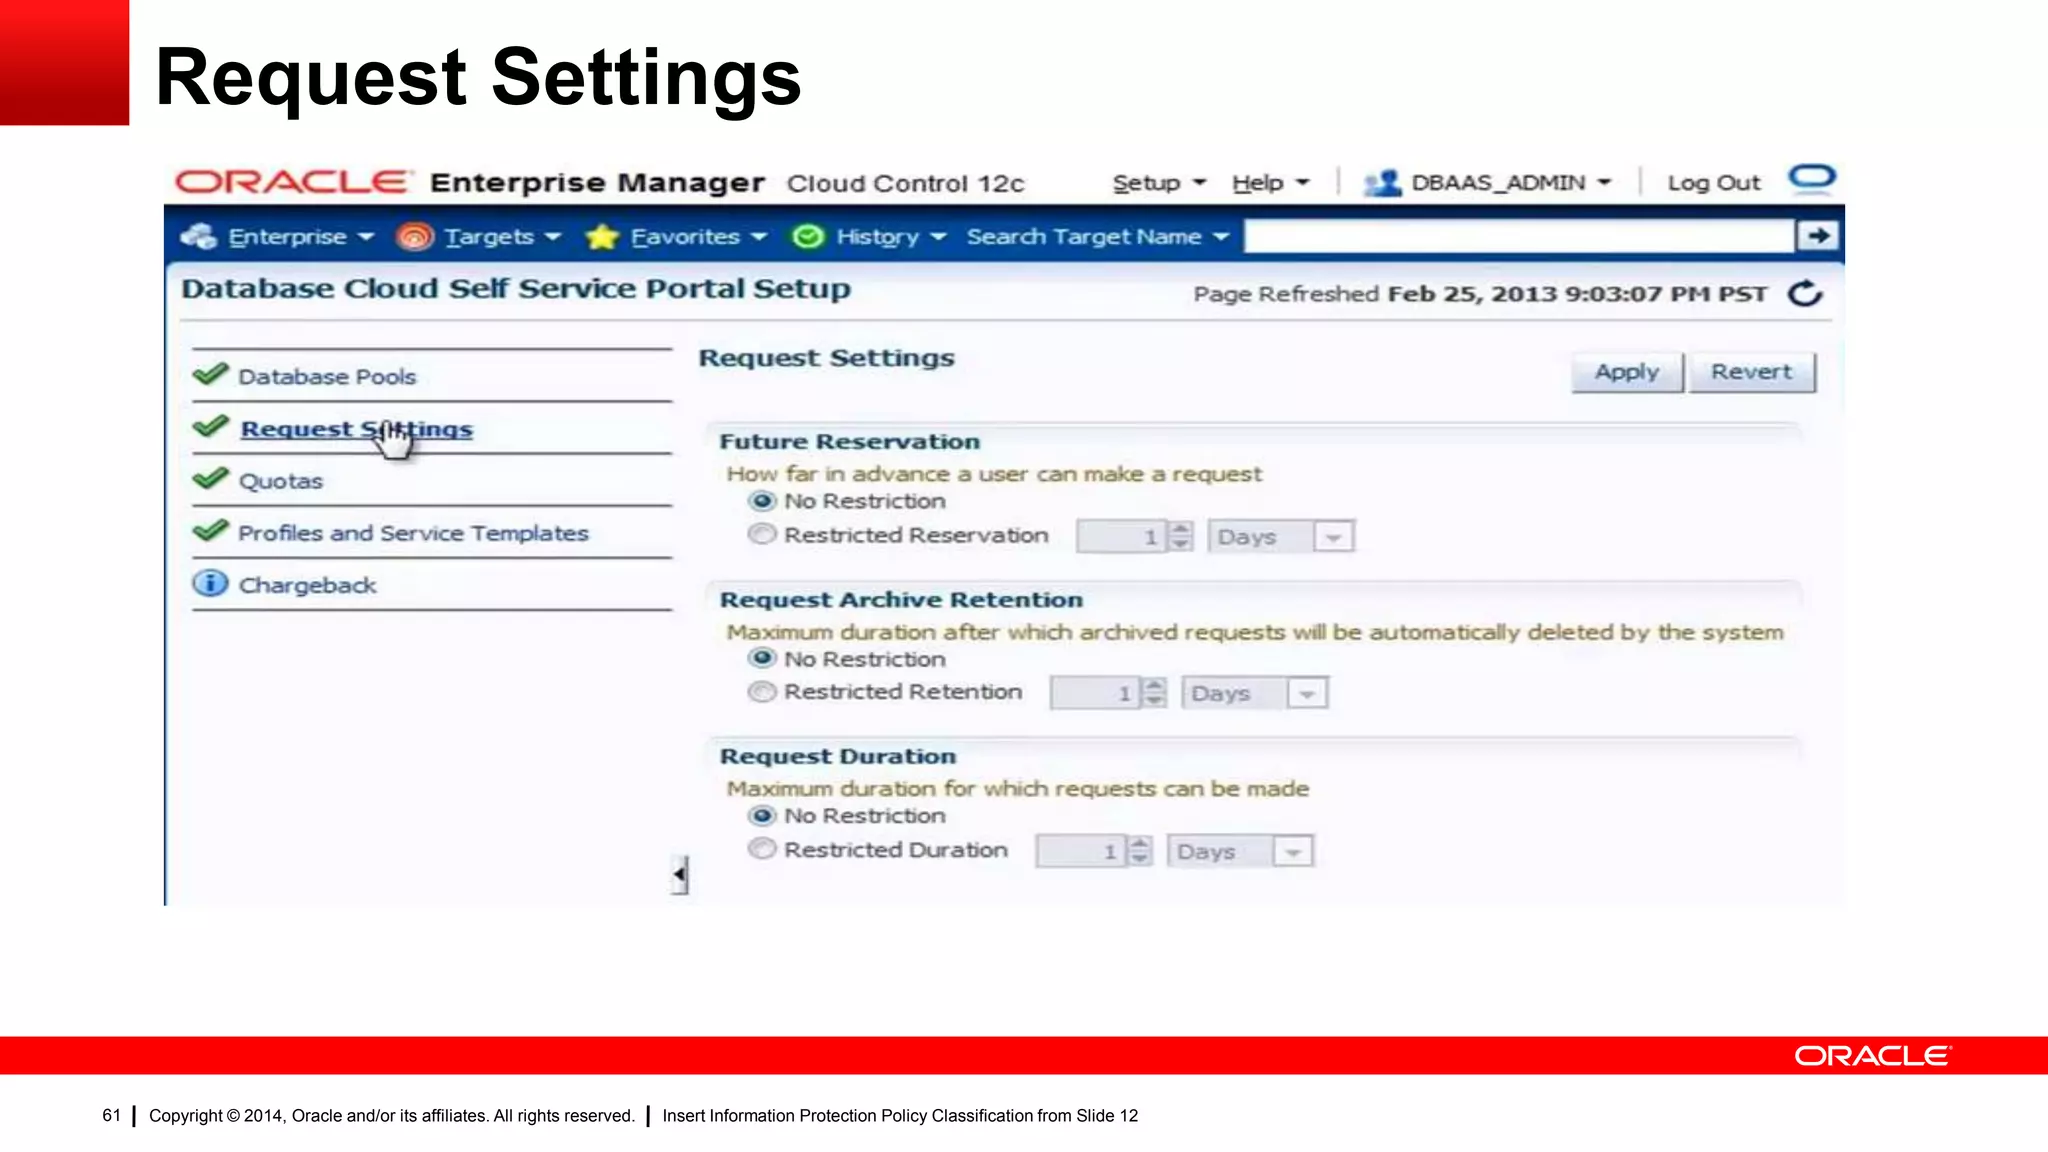Open Database Pools in the sidebar

tap(327, 377)
